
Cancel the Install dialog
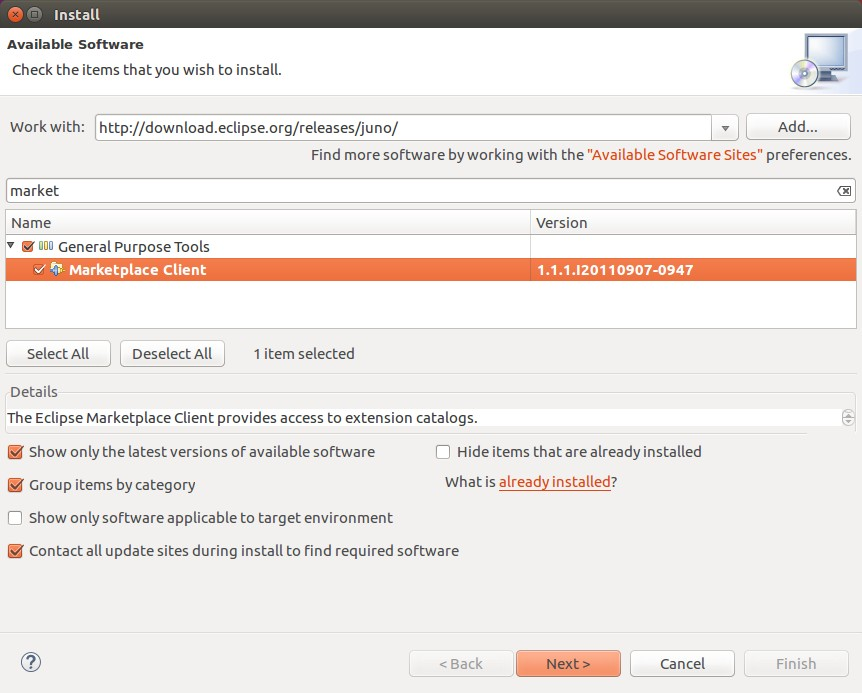pos(682,663)
